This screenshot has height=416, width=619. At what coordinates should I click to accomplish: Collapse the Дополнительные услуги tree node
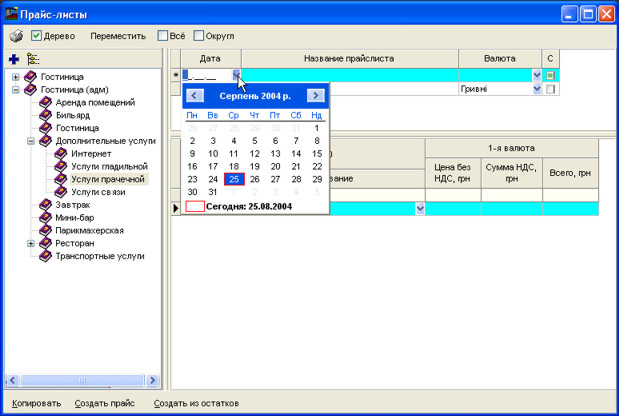click(31, 141)
